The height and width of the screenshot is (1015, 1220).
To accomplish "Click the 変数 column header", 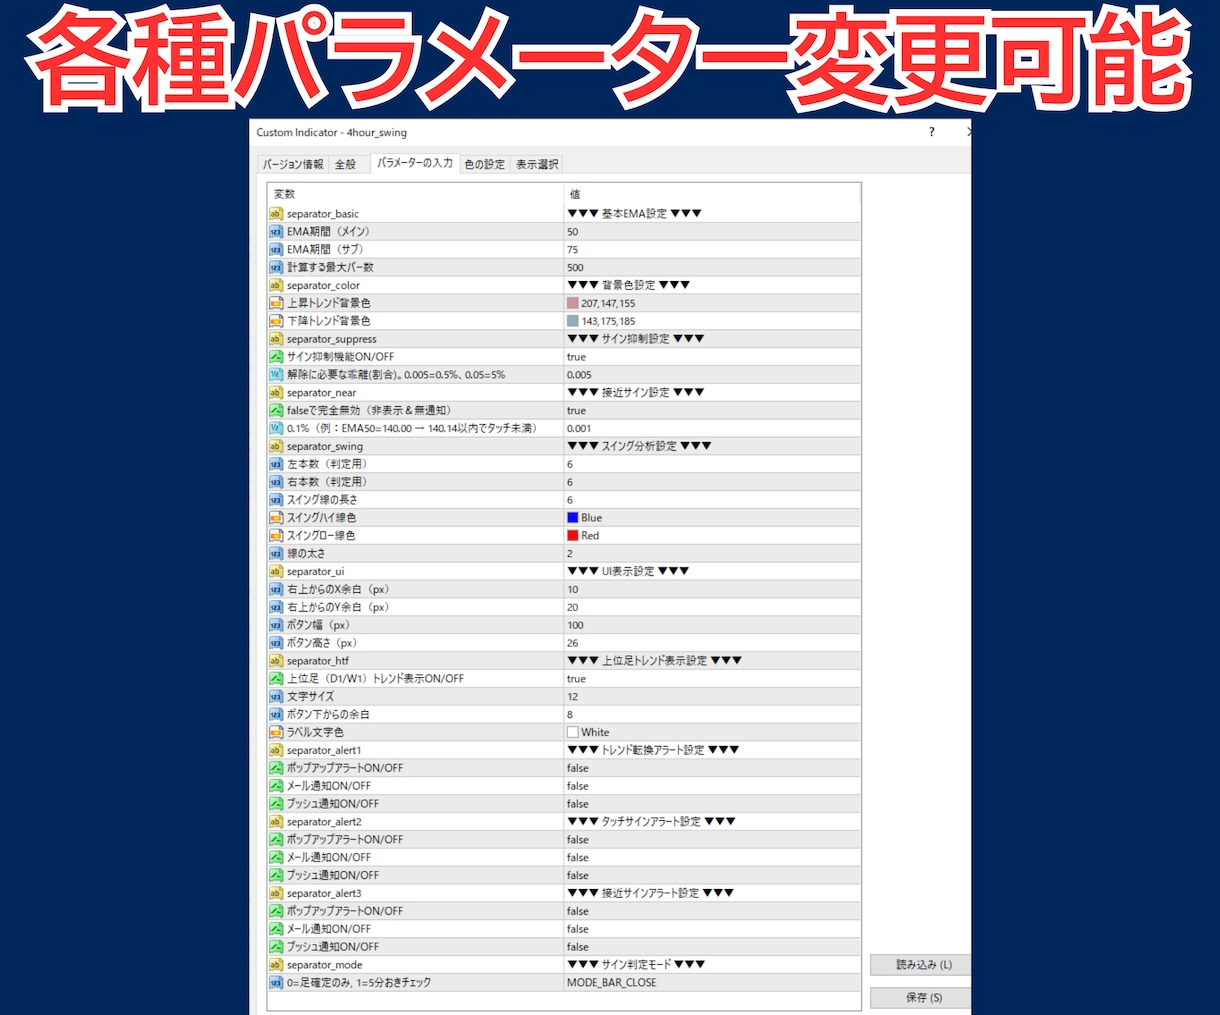I will coord(416,194).
